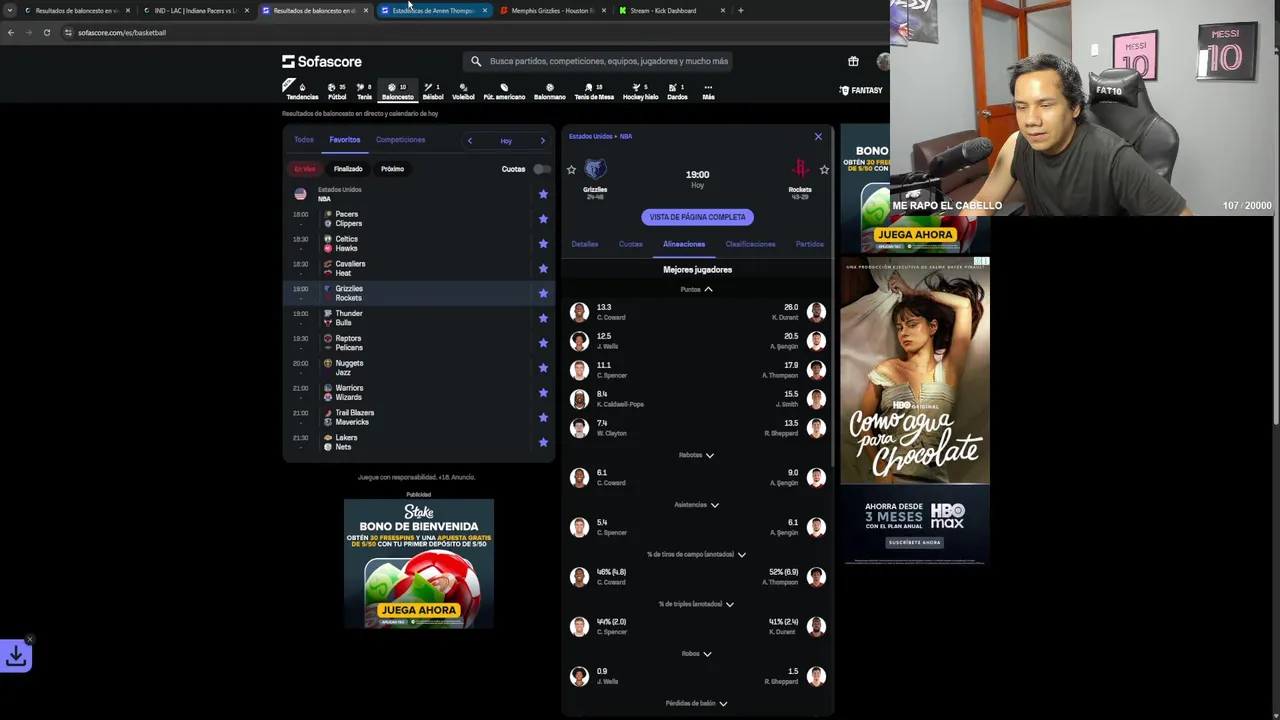Toggle favorite star for Grizzlies team header
Viewport: 1280px width, 720px height.
pyautogui.click(x=571, y=170)
